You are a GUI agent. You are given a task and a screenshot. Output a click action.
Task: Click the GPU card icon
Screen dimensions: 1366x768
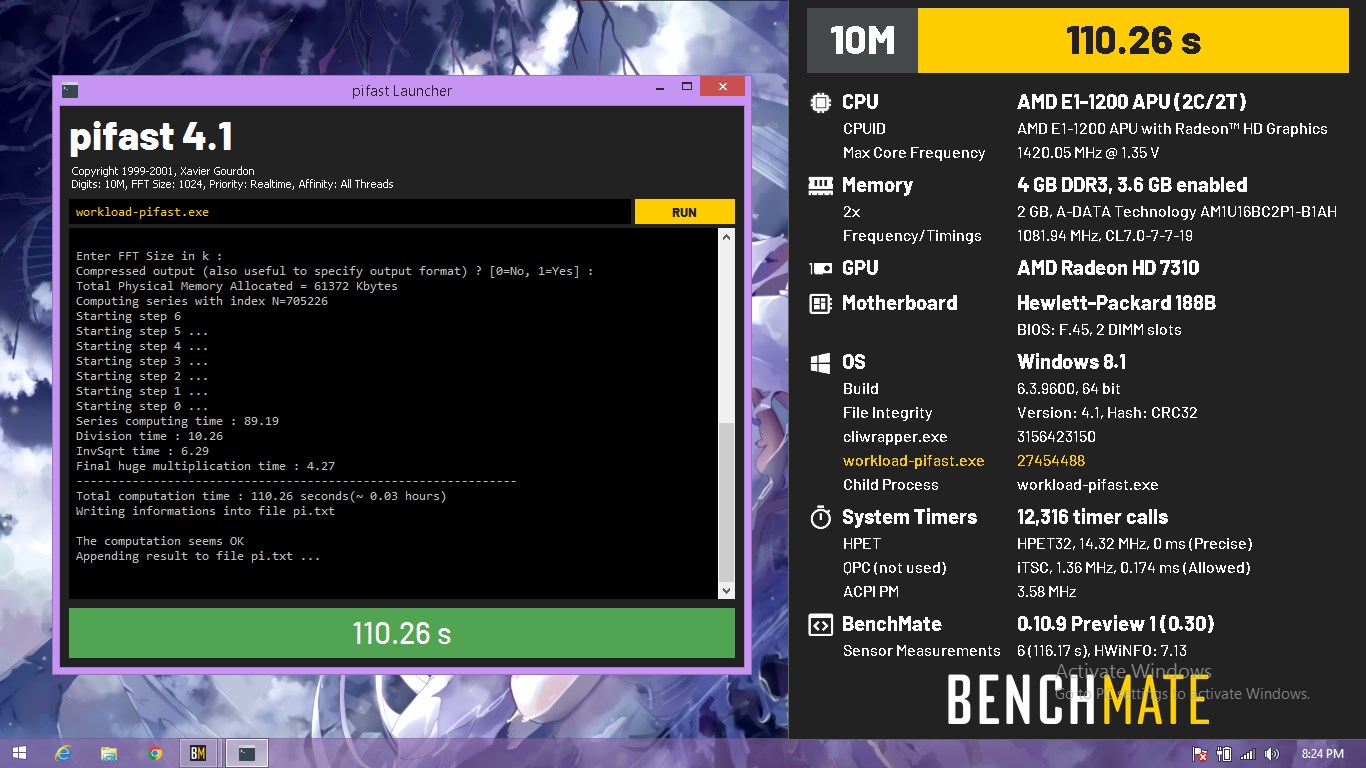point(820,268)
